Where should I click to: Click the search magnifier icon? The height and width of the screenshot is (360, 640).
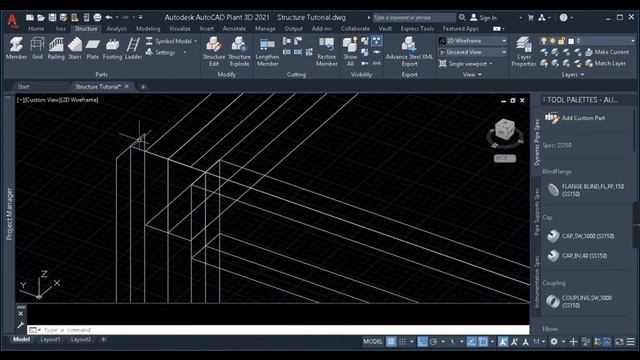(x=462, y=18)
